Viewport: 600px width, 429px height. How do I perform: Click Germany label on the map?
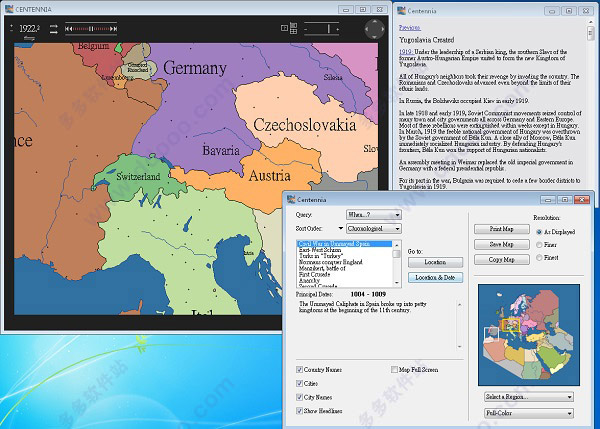[x=195, y=68]
